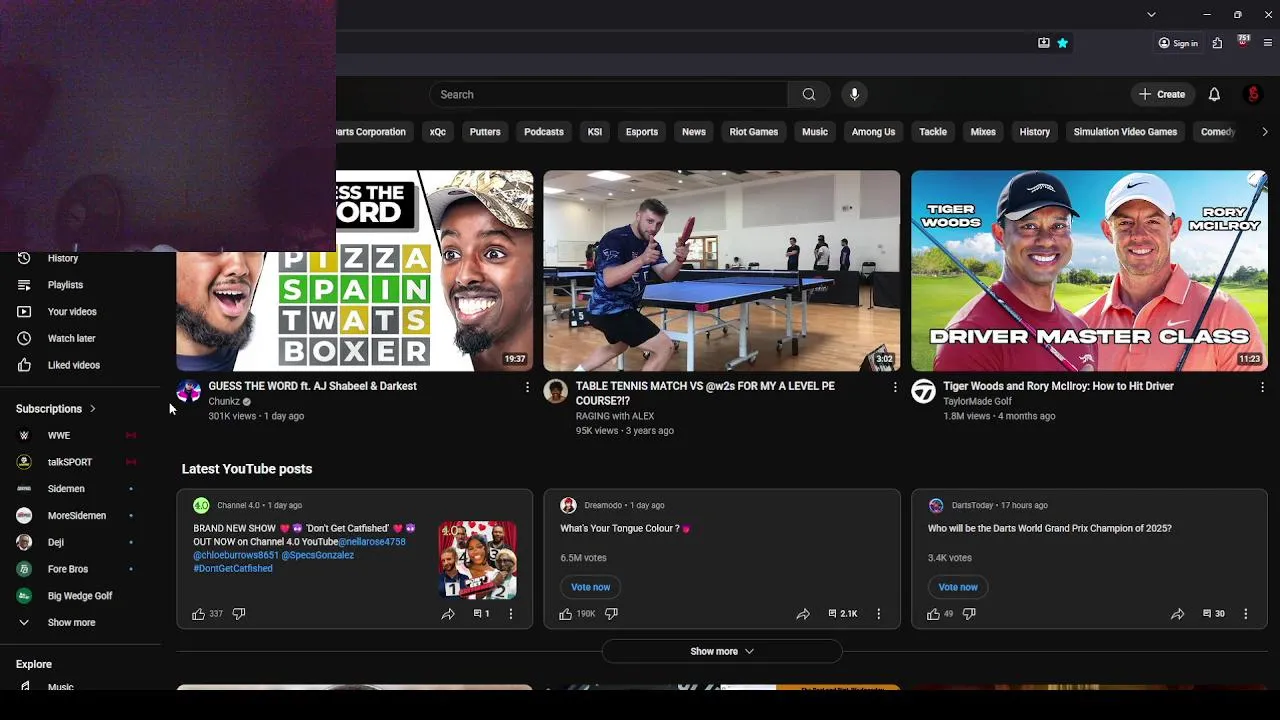Screen dimensions: 1280x720
Task: Click the browser bookmark star icon
Action: [x=1062, y=43]
